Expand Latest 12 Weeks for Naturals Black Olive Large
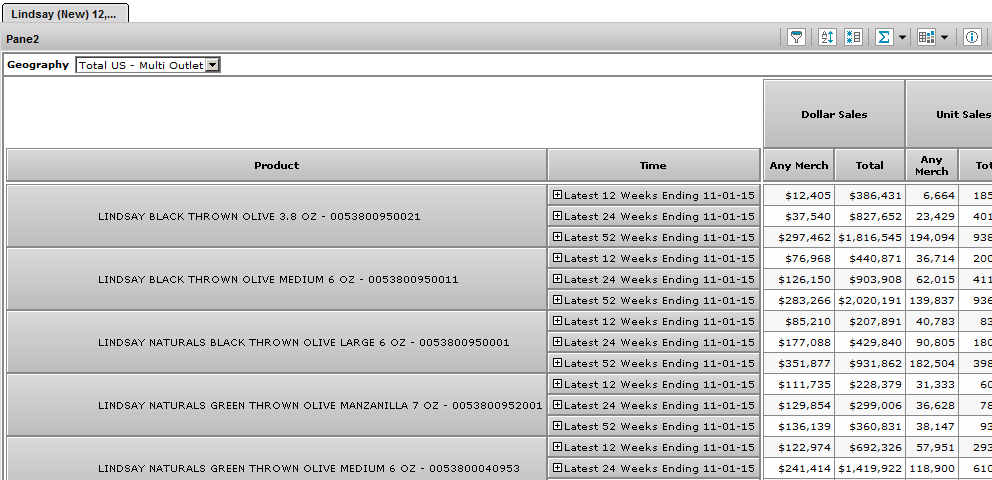 [557, 321]
